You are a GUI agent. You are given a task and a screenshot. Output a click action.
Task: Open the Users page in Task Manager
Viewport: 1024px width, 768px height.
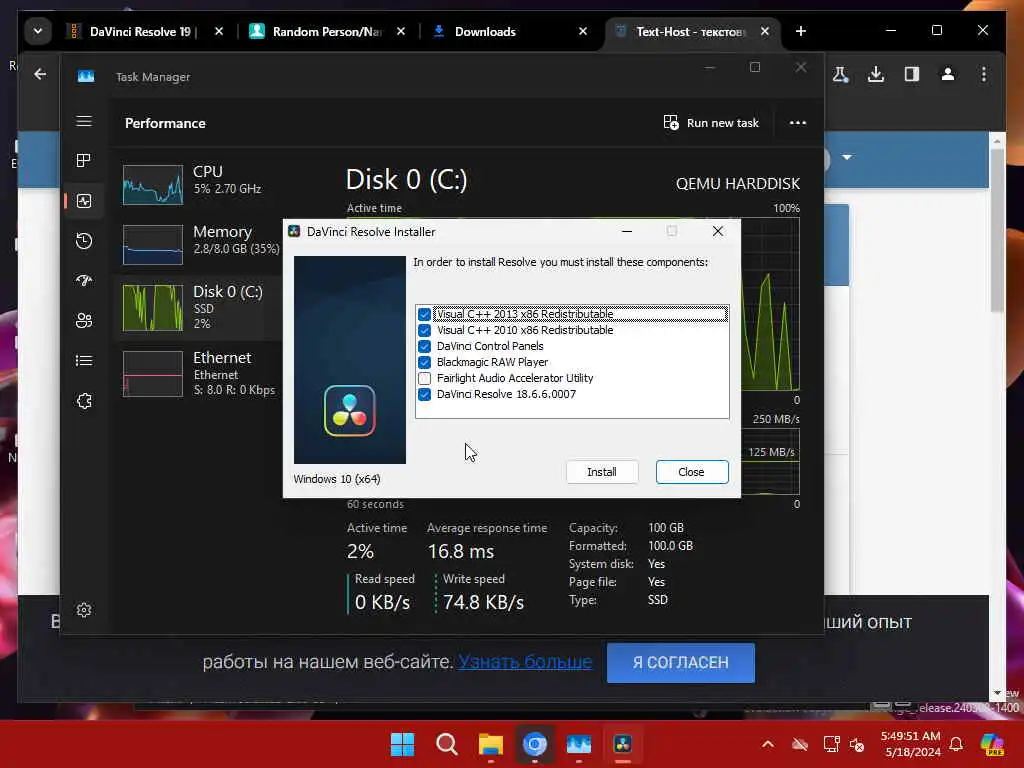pyautogui.click(x=84, y=321)
